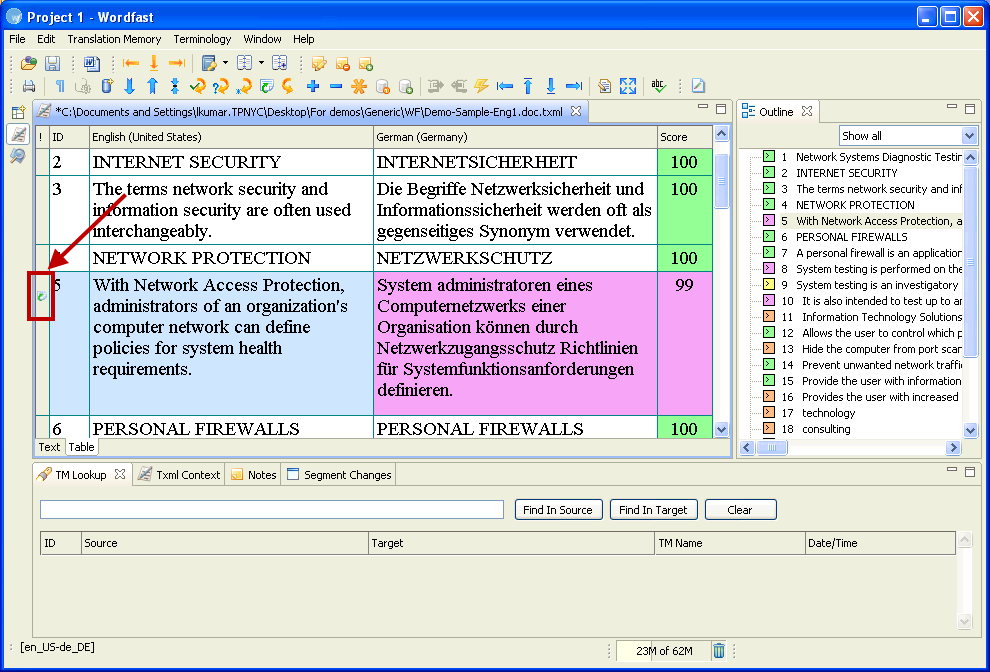Select outline item 17 technology
The width and height of the screenshot is (990, 672).
pos(828,413)
